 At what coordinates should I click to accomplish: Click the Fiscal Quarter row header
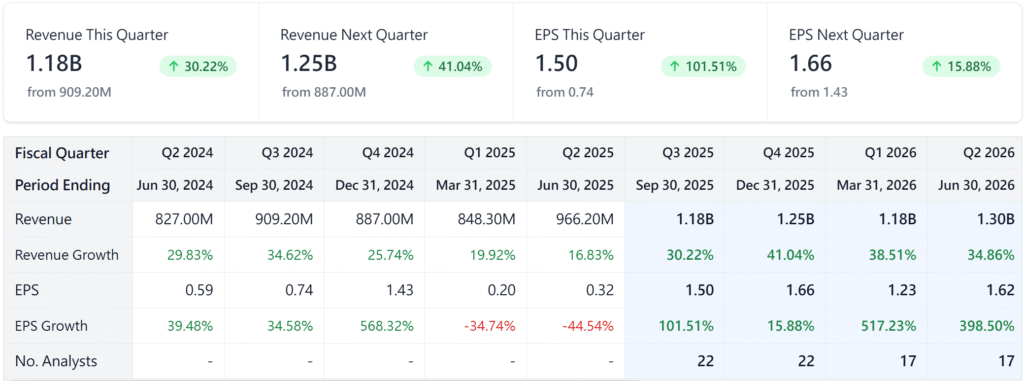click(x=62, y=153)
